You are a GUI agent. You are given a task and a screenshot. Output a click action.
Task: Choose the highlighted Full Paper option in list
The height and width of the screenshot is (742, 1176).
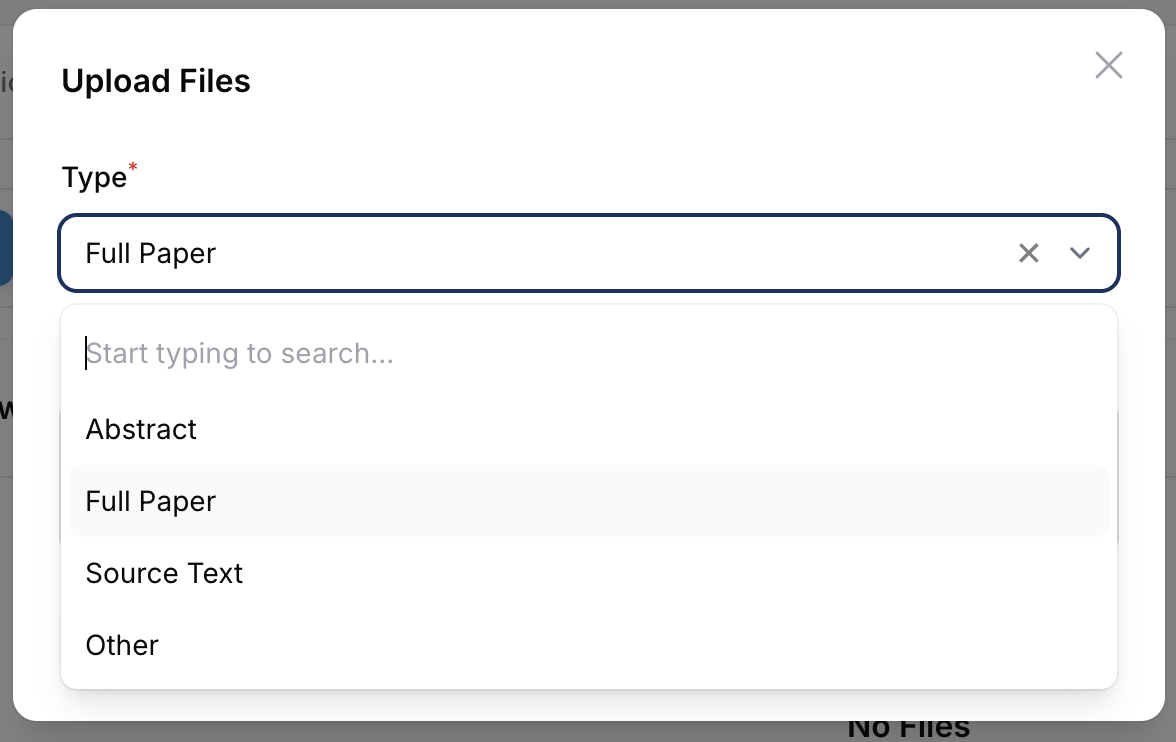[x=589, y=501]
